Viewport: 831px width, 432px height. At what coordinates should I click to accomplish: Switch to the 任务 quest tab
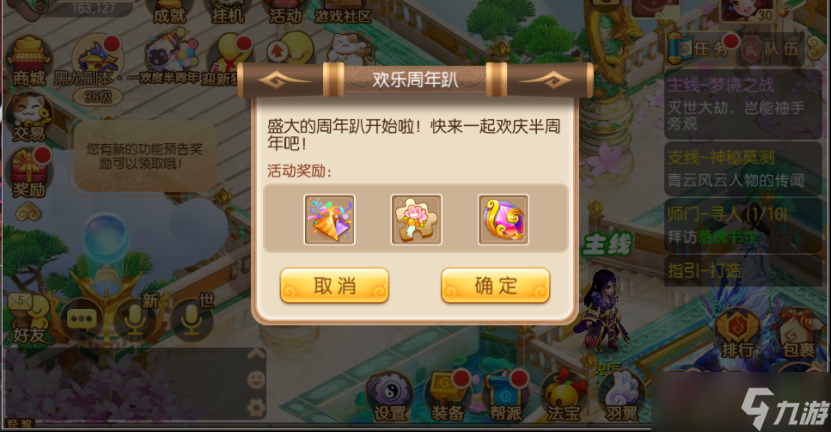click(x=702, y=49)
